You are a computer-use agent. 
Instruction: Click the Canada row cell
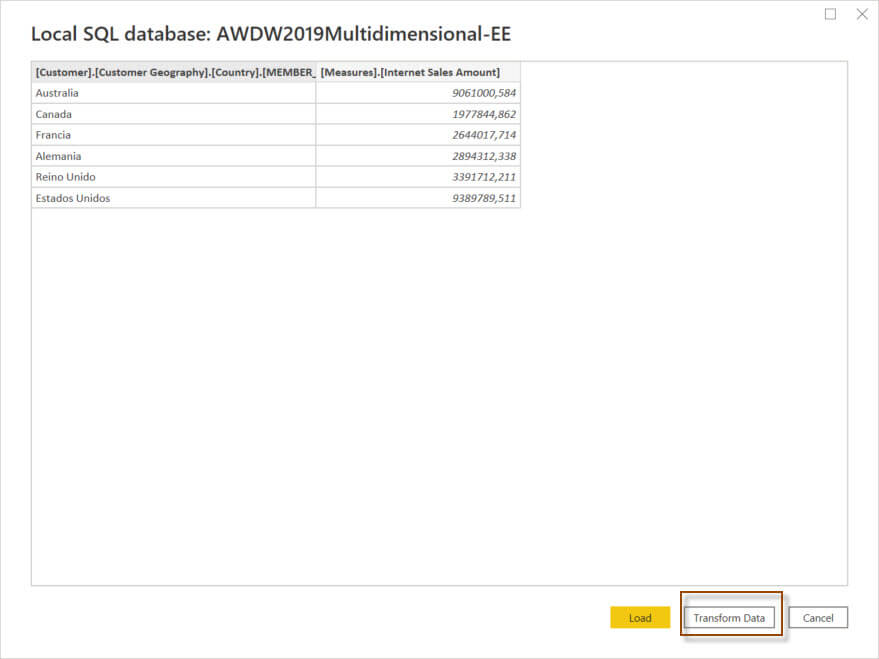tap(174, 114)
